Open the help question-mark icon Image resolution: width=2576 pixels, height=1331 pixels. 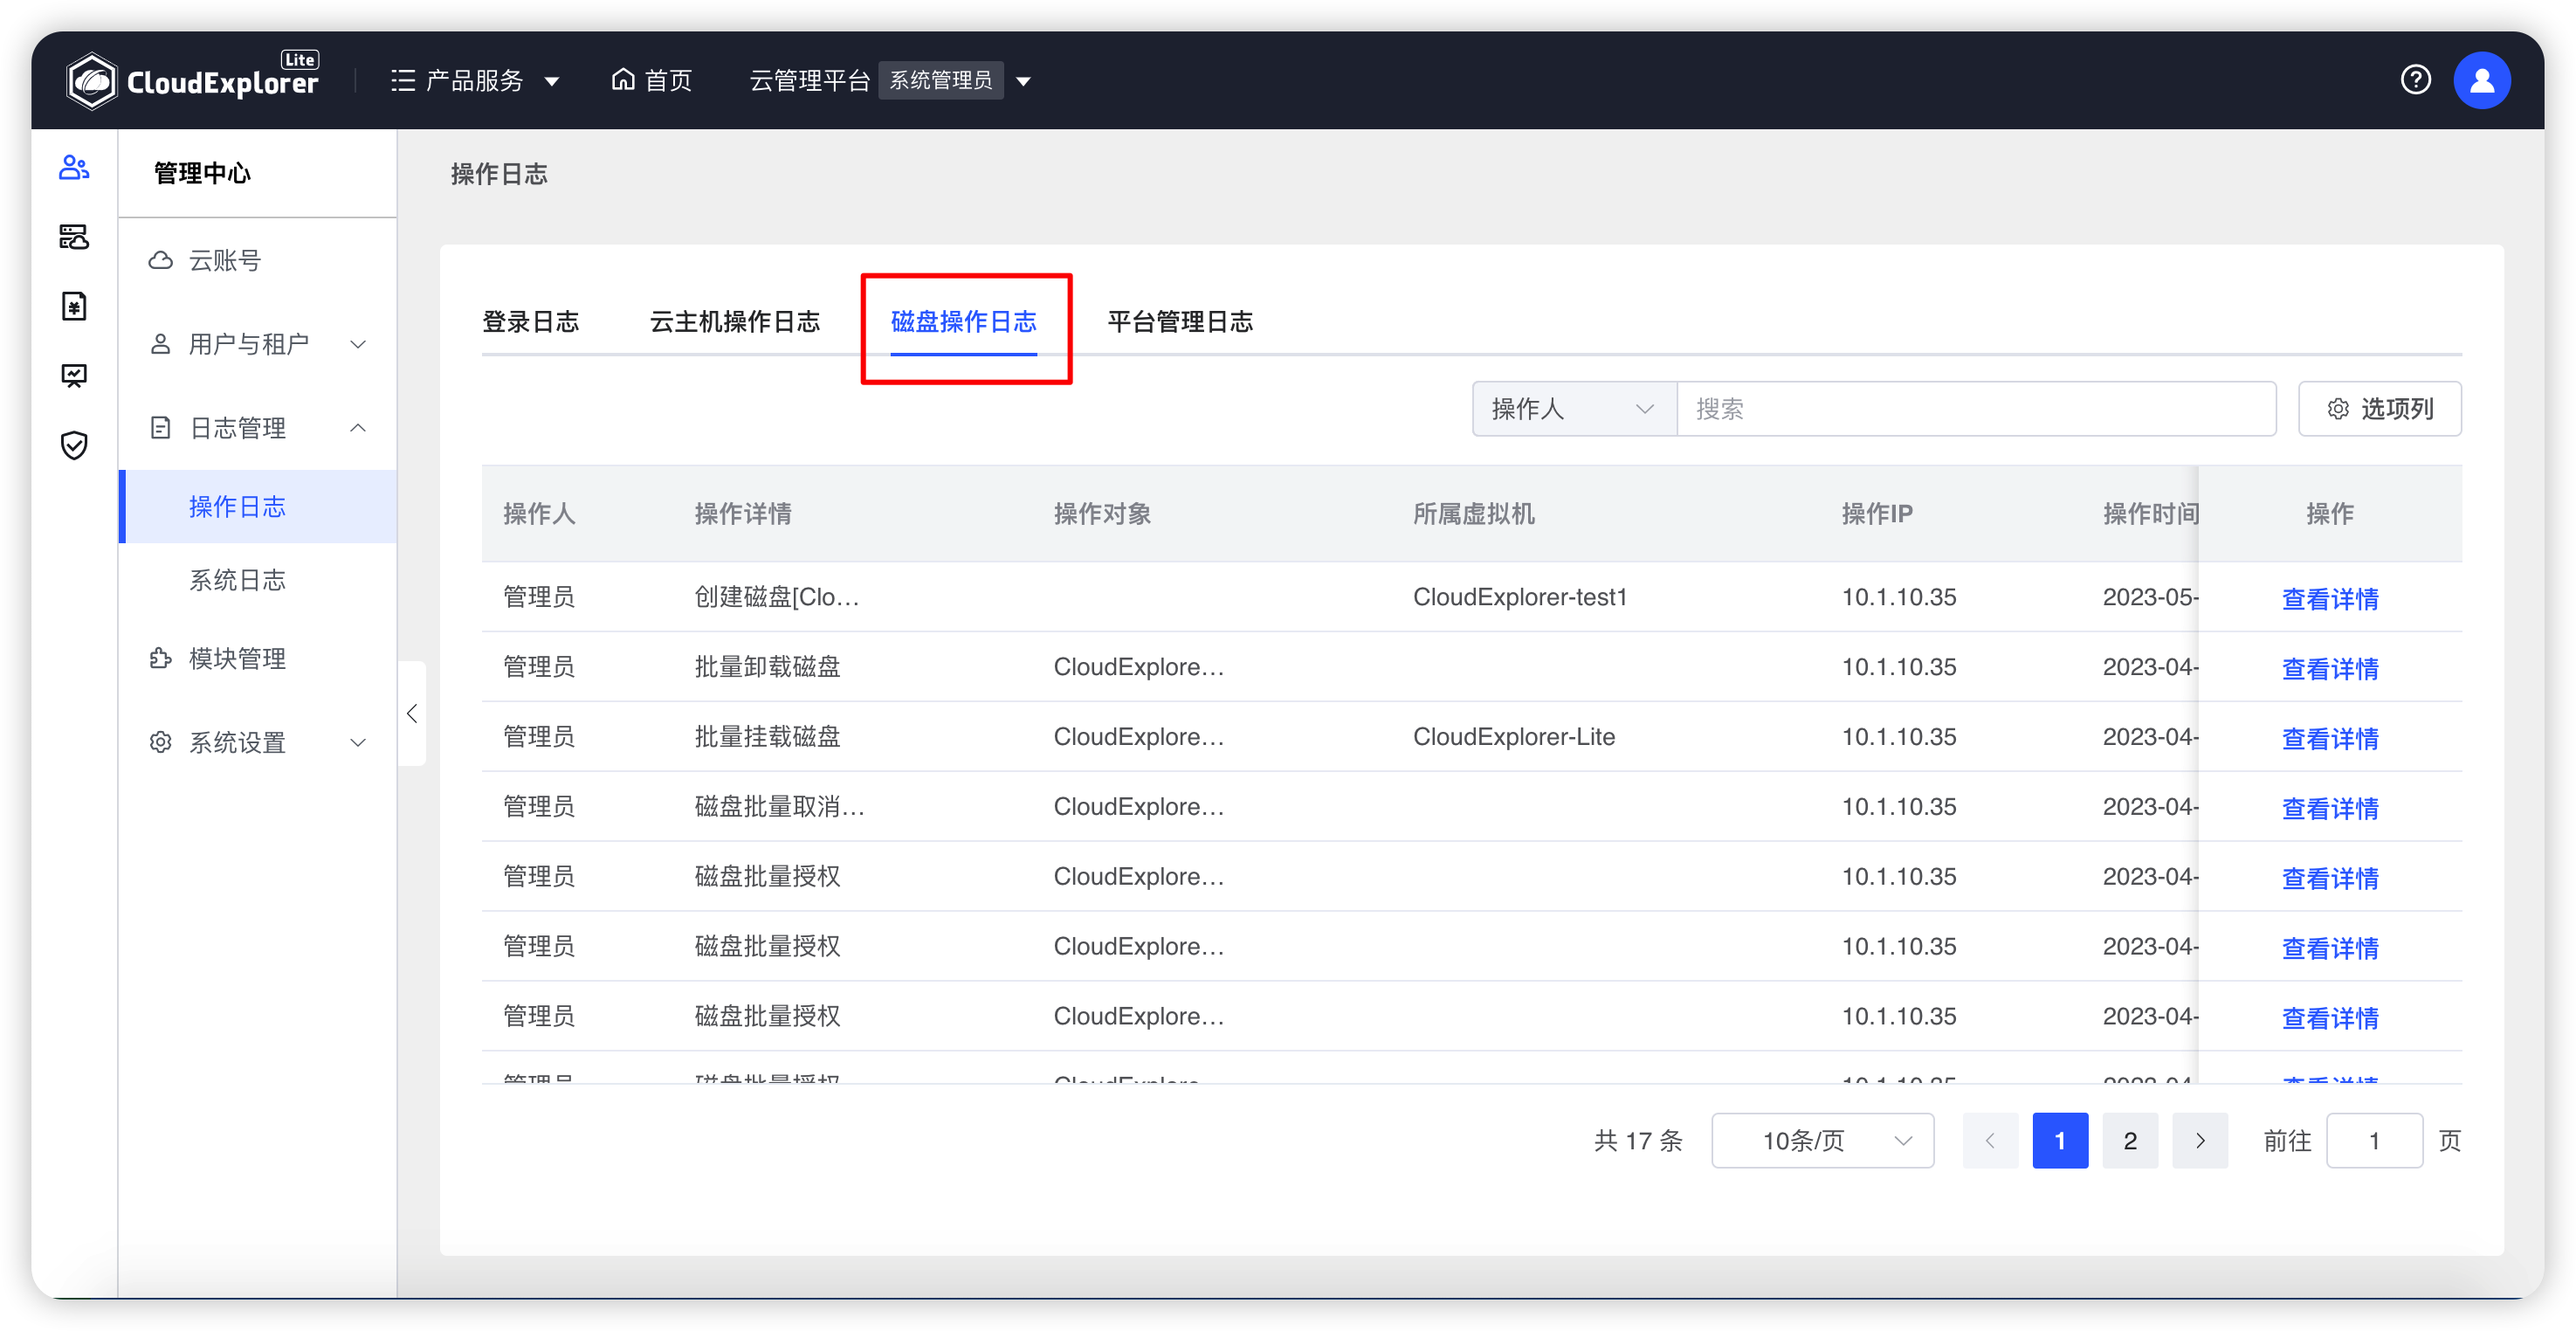click(x=2415, y=80)
